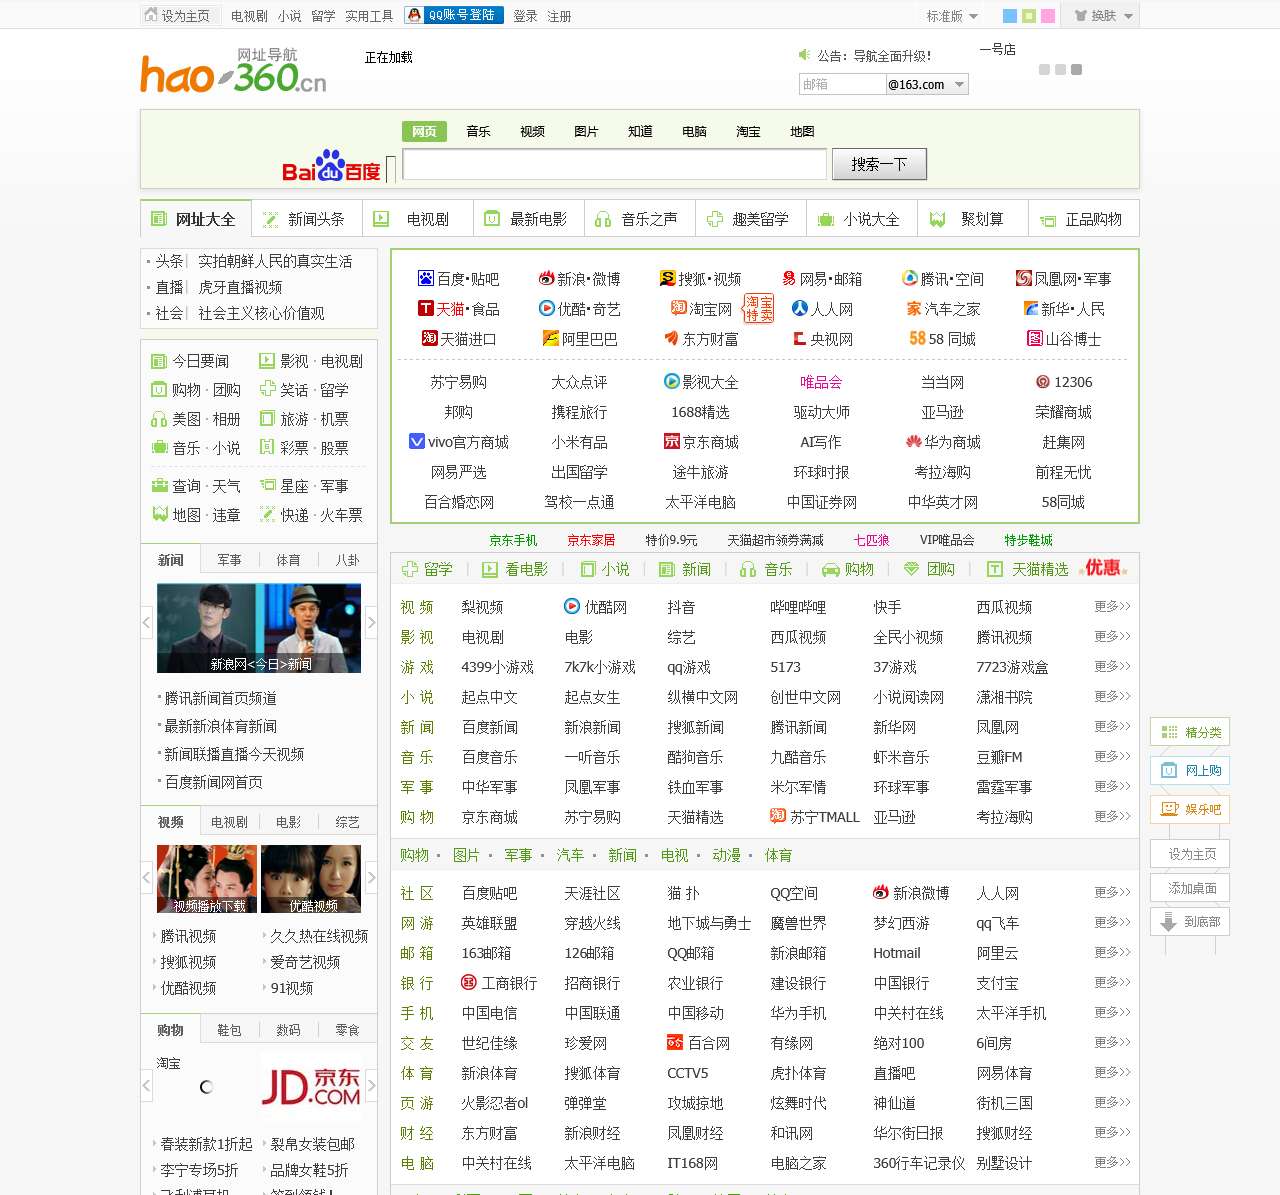This screenshot has width=1280, height=1195.
Task: Click the play icon beside 影视大全
Action: (672, 381)
